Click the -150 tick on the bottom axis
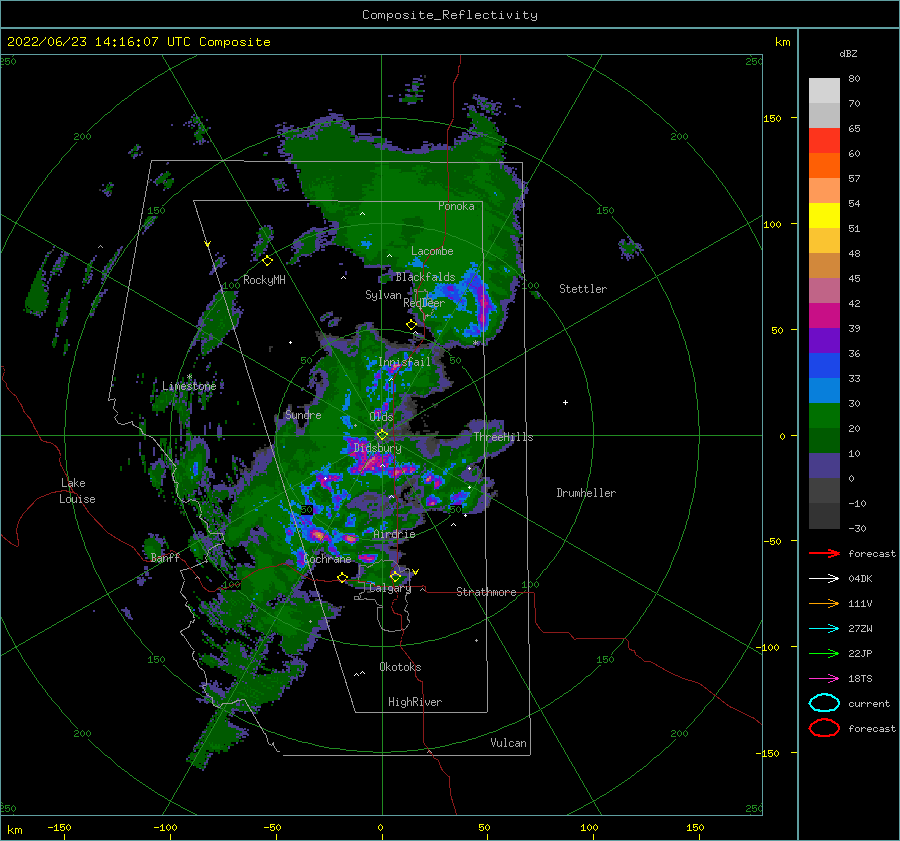The image size is (900, 841). [59, 827]
